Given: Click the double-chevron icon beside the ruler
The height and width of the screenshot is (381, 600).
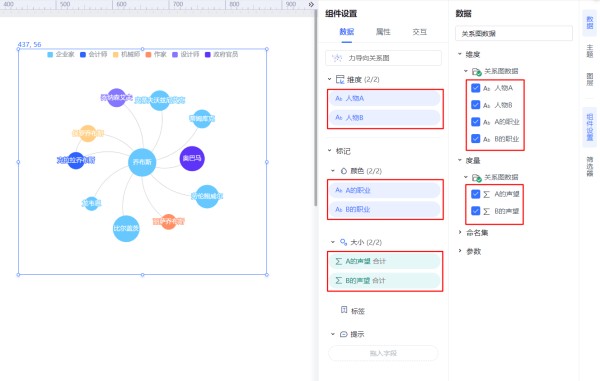Looking at the screenshot, I should click(311, 5).
